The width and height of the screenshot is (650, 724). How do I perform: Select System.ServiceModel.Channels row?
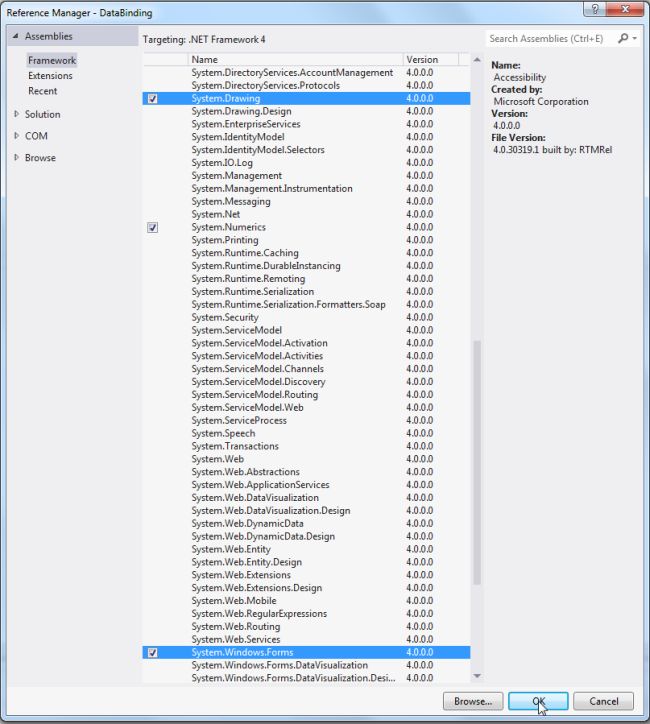pyautogui.click(x=306, y=369)
